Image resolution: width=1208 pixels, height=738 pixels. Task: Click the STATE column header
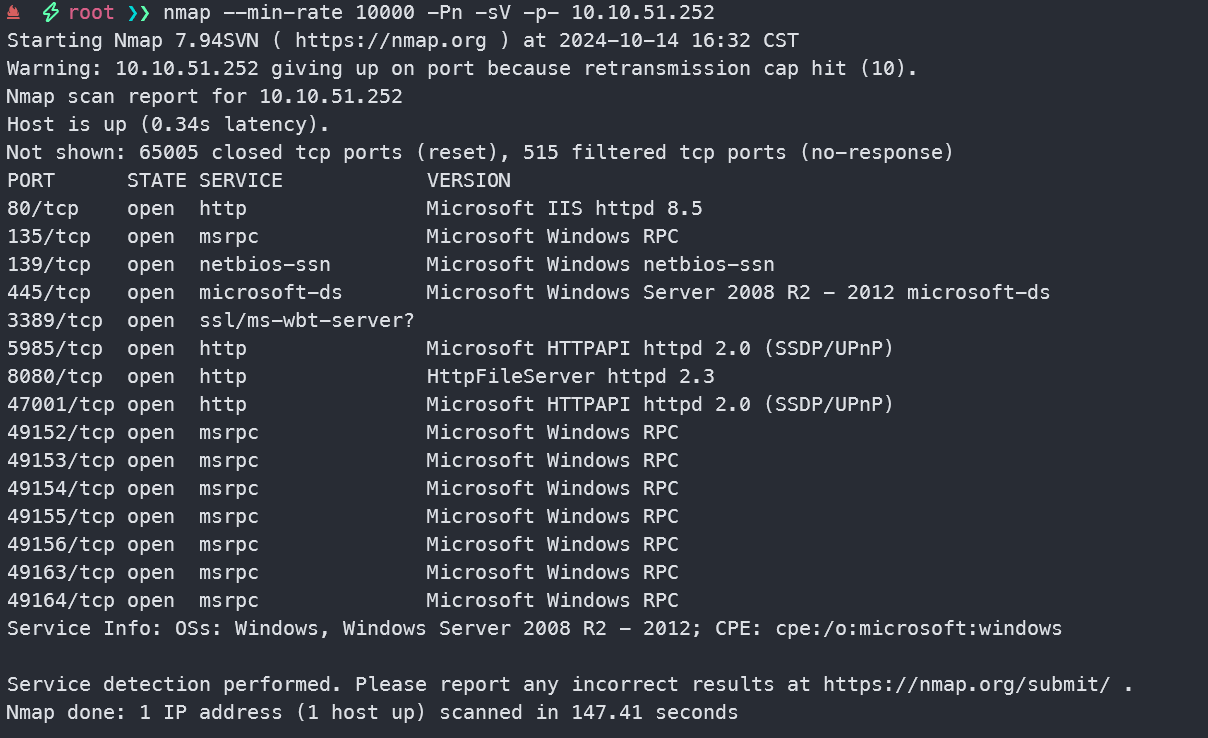[157, 181]
